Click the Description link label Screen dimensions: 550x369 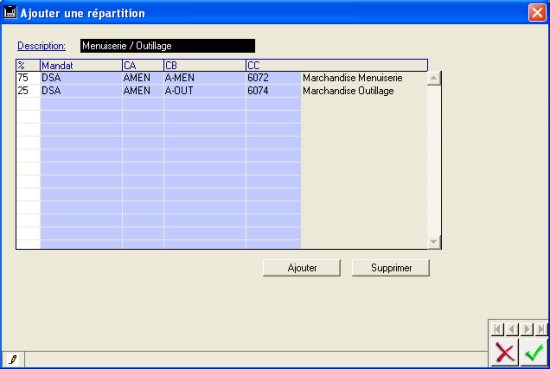tap(41, 46)
